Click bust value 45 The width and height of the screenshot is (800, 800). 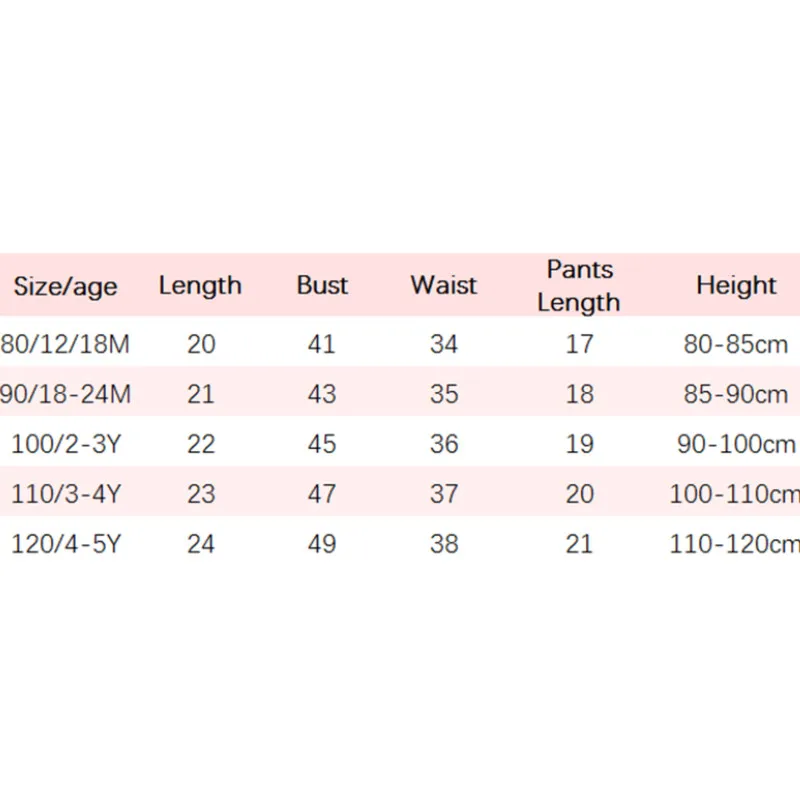coord(322,444)
